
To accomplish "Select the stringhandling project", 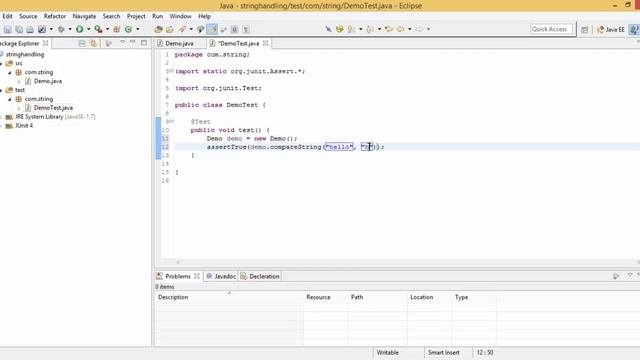I will click(x=24, y=54).
